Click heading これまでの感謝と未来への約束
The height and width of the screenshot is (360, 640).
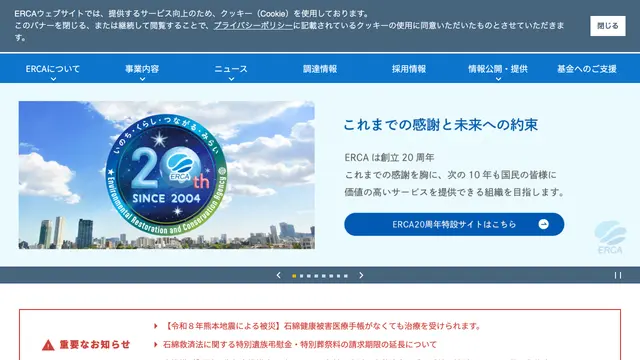(x=440, y=125)
